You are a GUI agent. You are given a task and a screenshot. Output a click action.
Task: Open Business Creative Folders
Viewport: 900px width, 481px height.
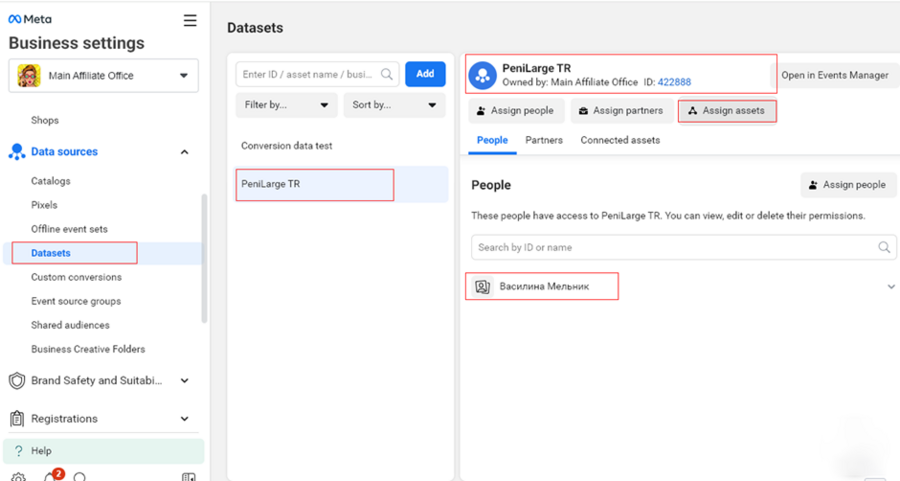coord(88,349)
